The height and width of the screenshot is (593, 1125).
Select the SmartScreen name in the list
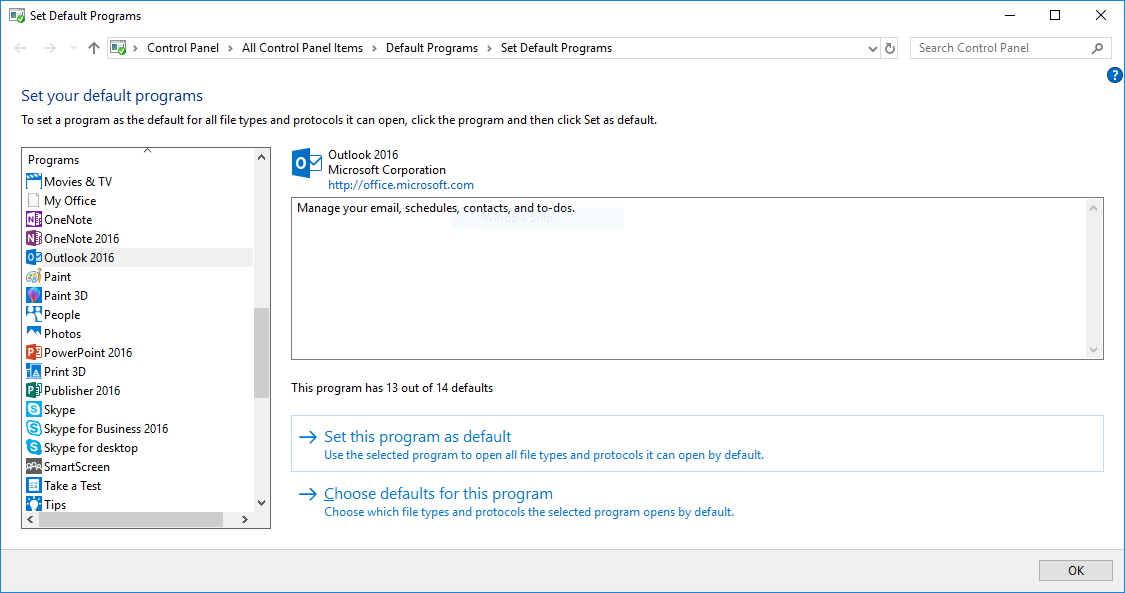pyautogui.click(x=77, y=467)
